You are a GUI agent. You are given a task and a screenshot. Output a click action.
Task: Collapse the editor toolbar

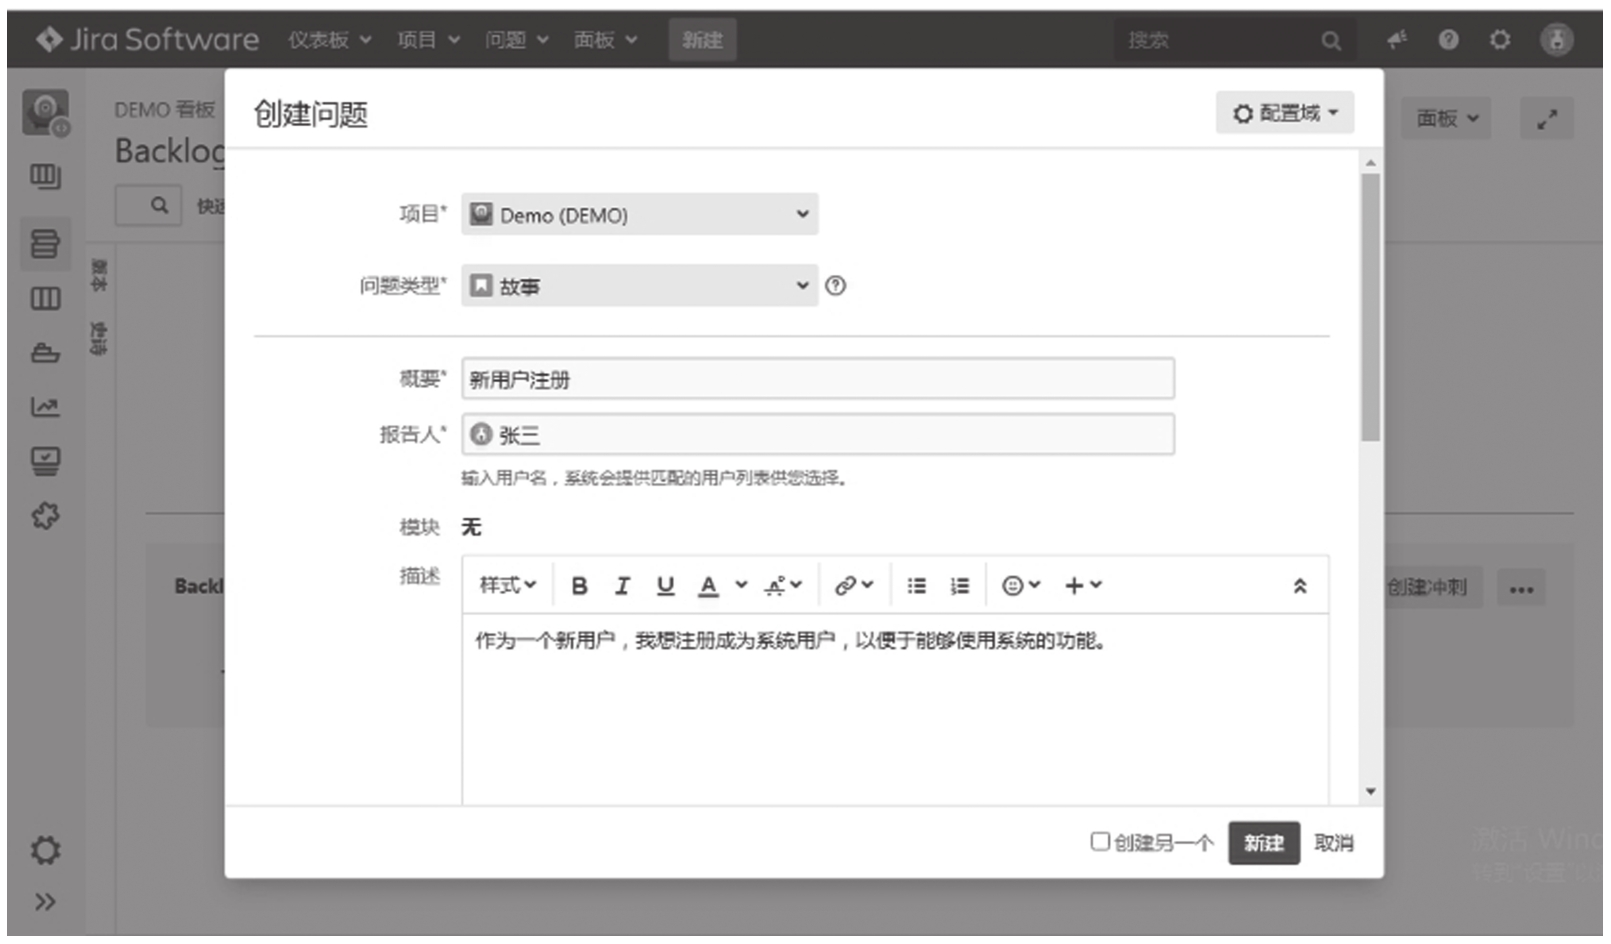click(1300, 586)
